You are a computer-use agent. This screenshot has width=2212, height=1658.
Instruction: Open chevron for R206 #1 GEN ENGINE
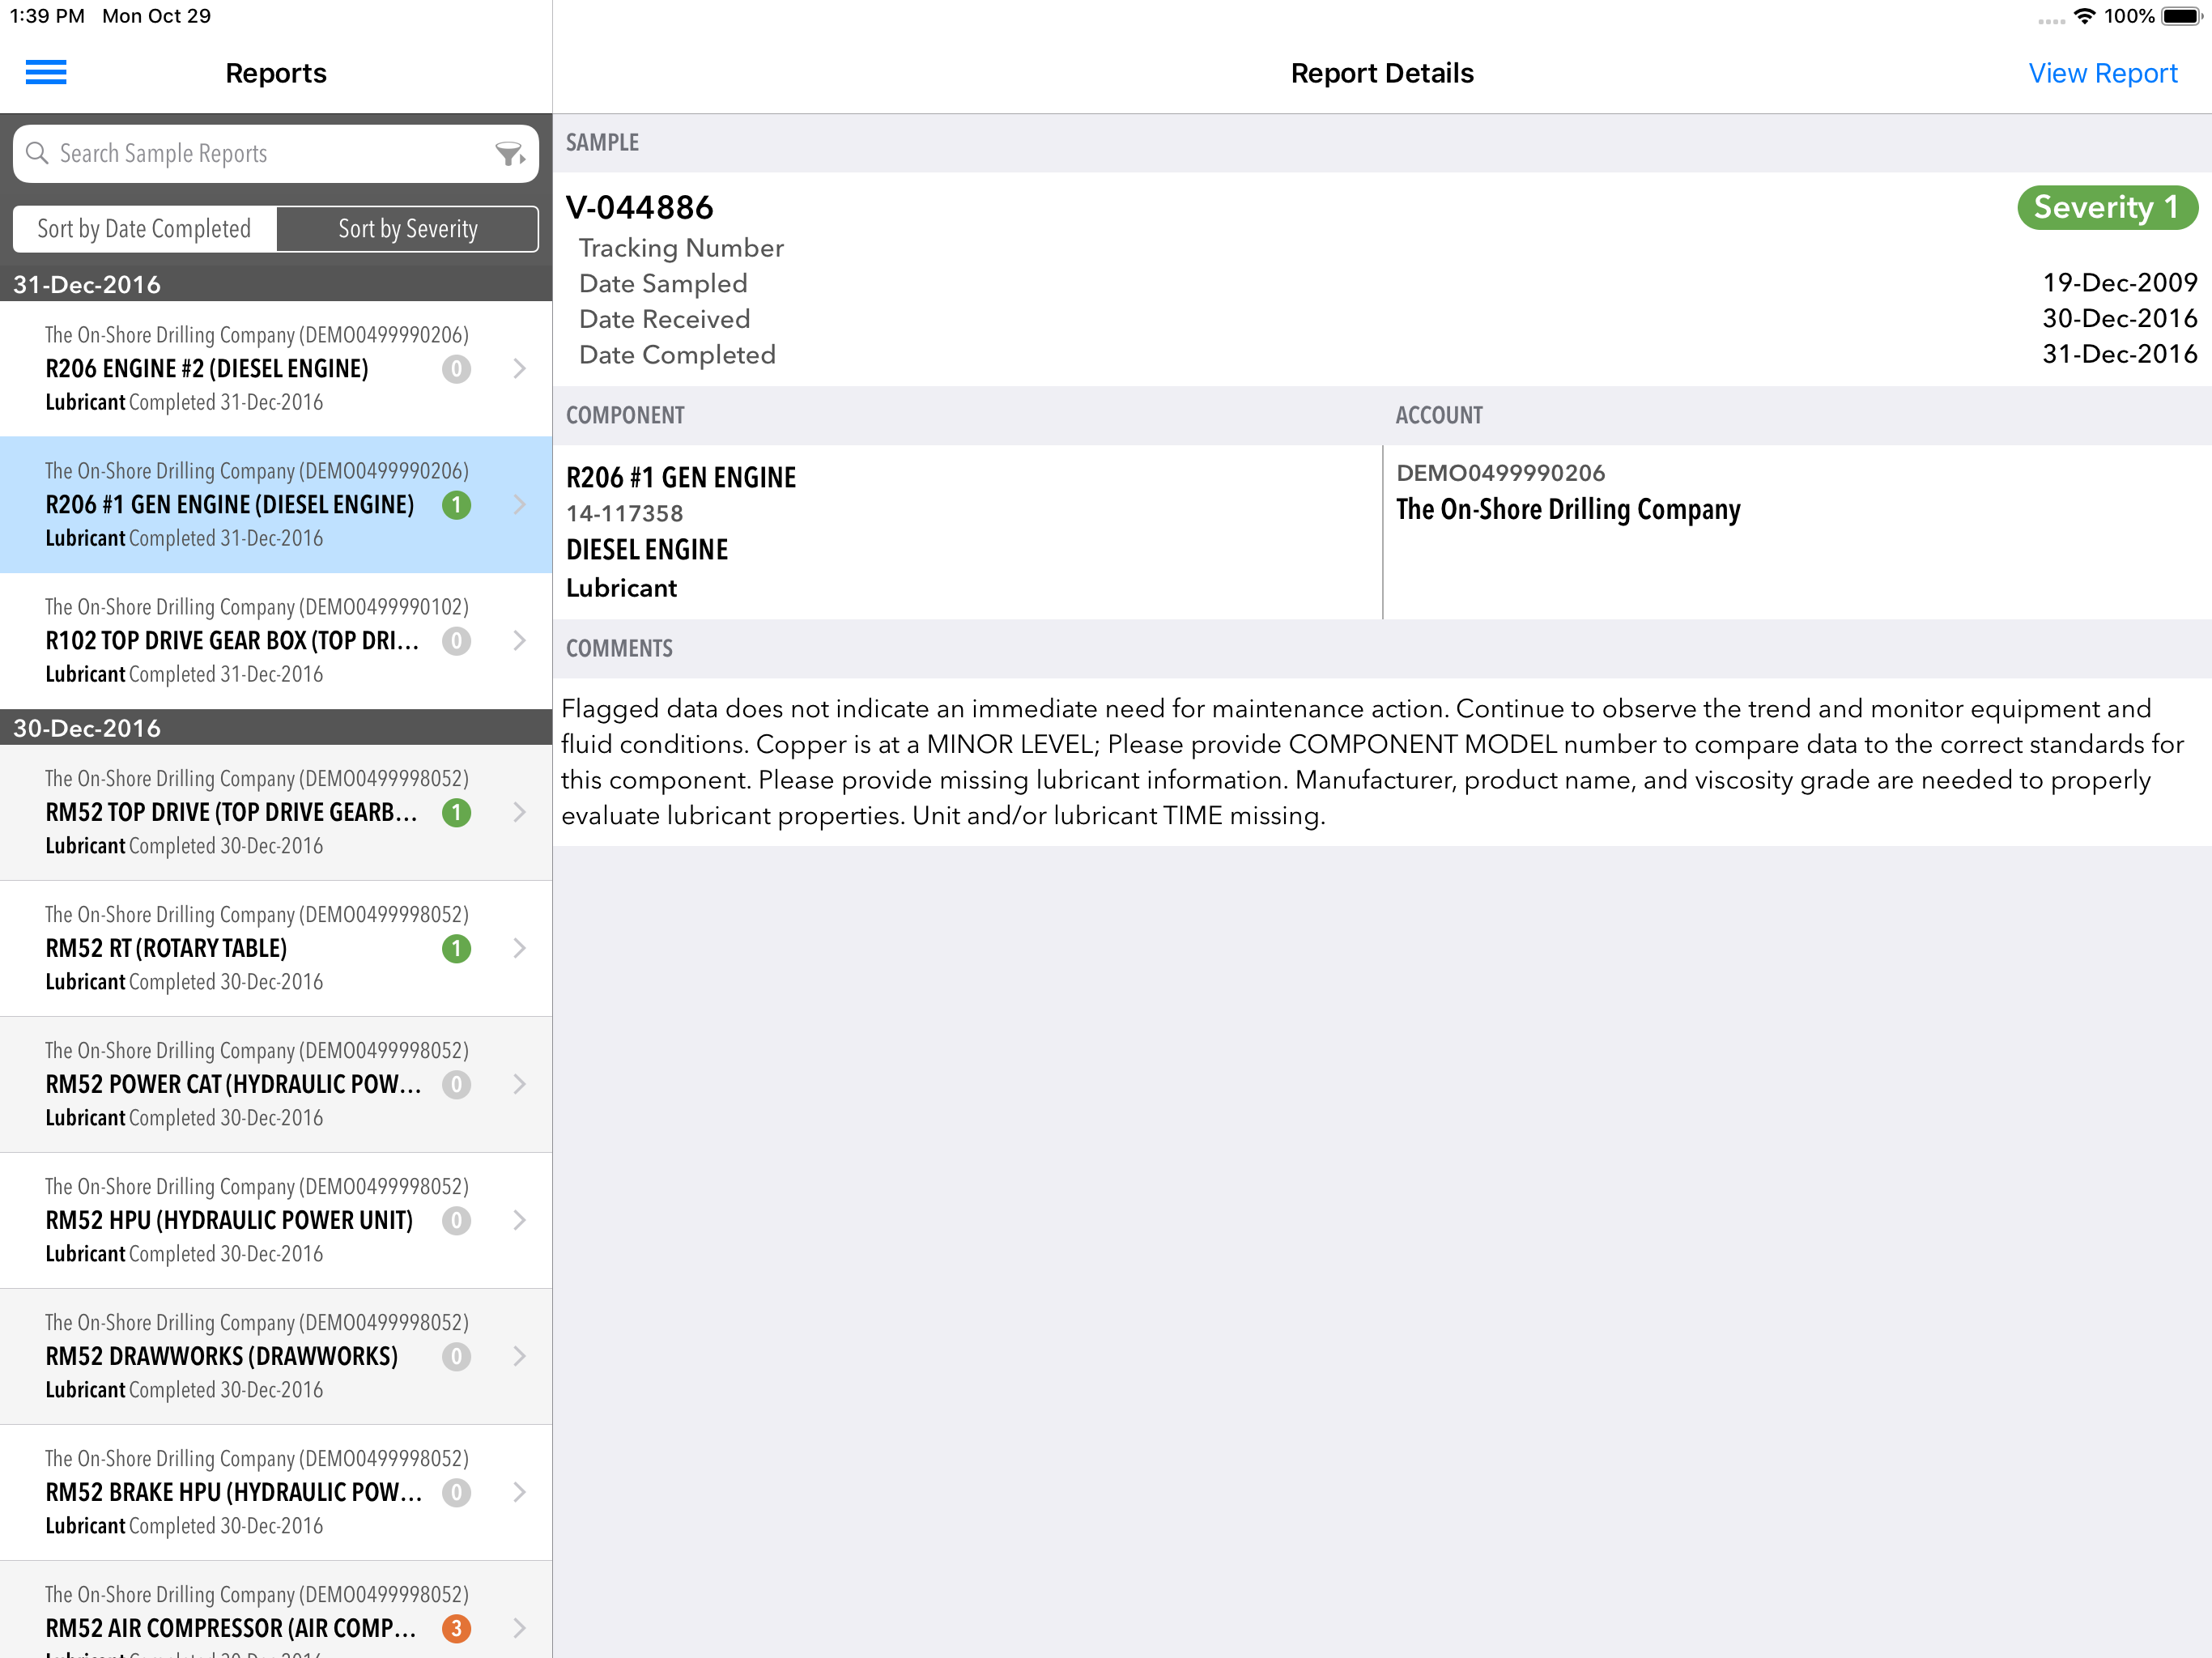click(519, 504)
